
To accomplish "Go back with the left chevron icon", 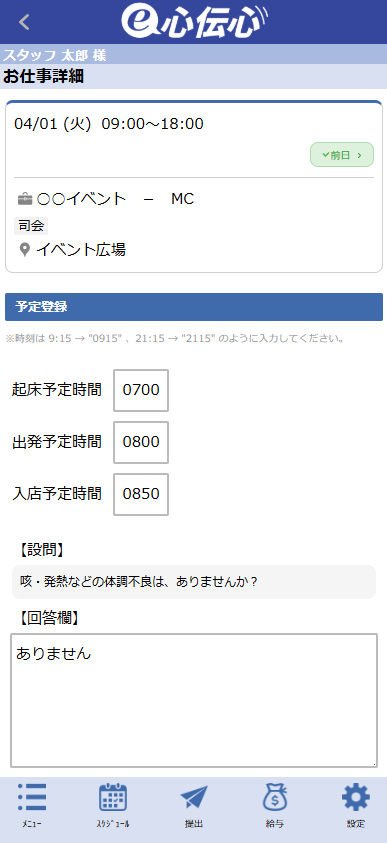I will [24, 22].
